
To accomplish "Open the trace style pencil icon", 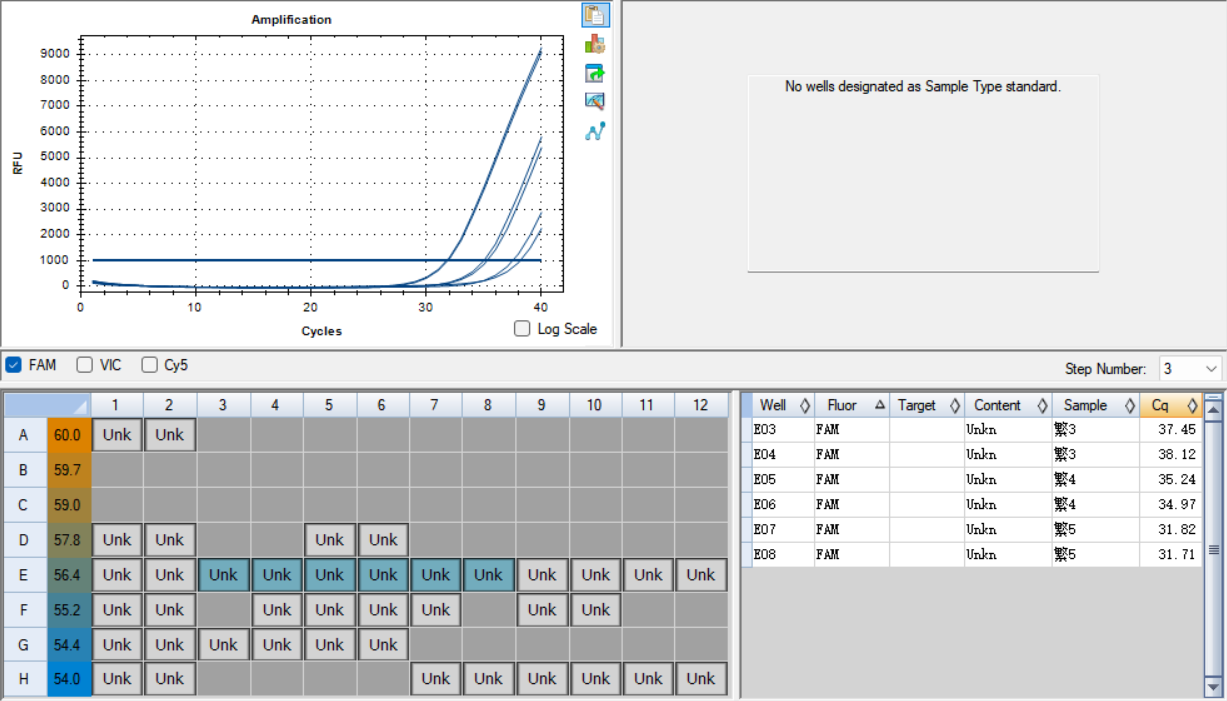I will (x=595, y=101).
